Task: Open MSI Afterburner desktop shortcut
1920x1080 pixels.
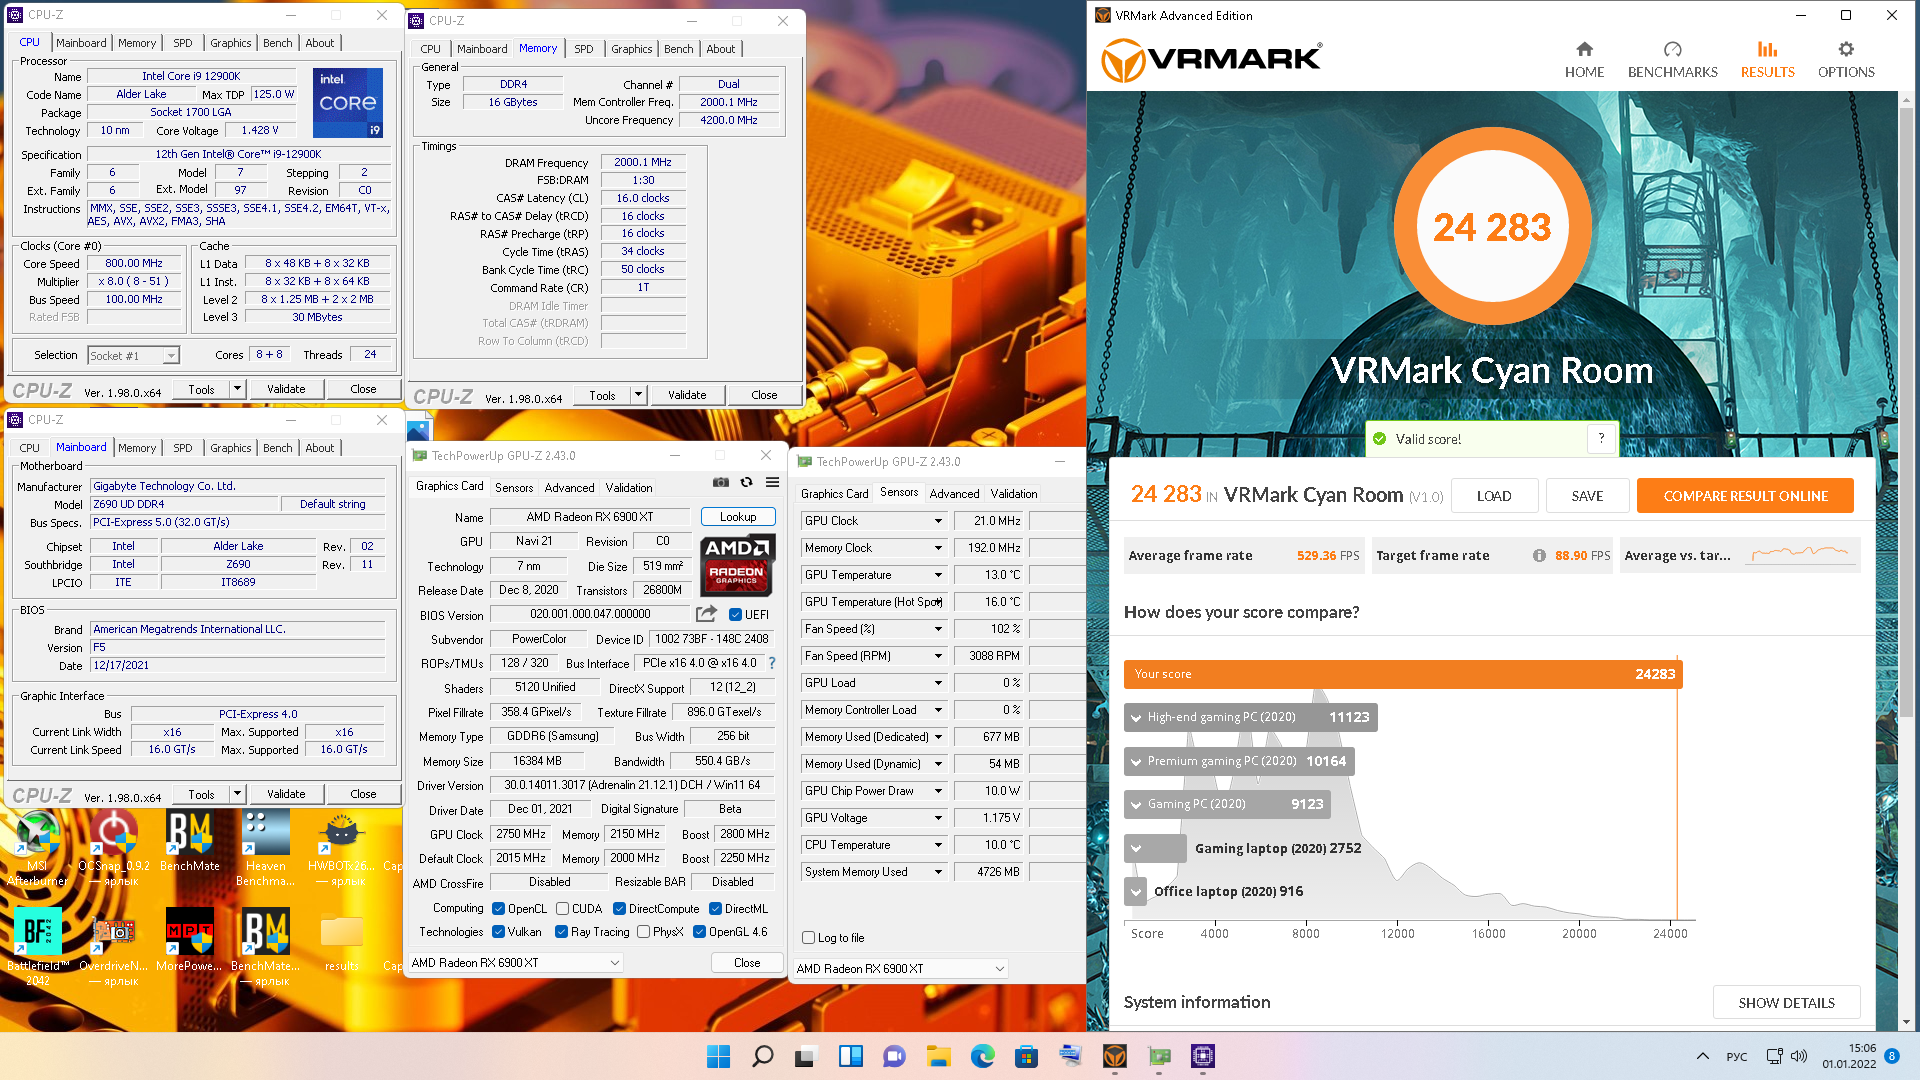Action: pyautogui.click(x=37, y=848)
